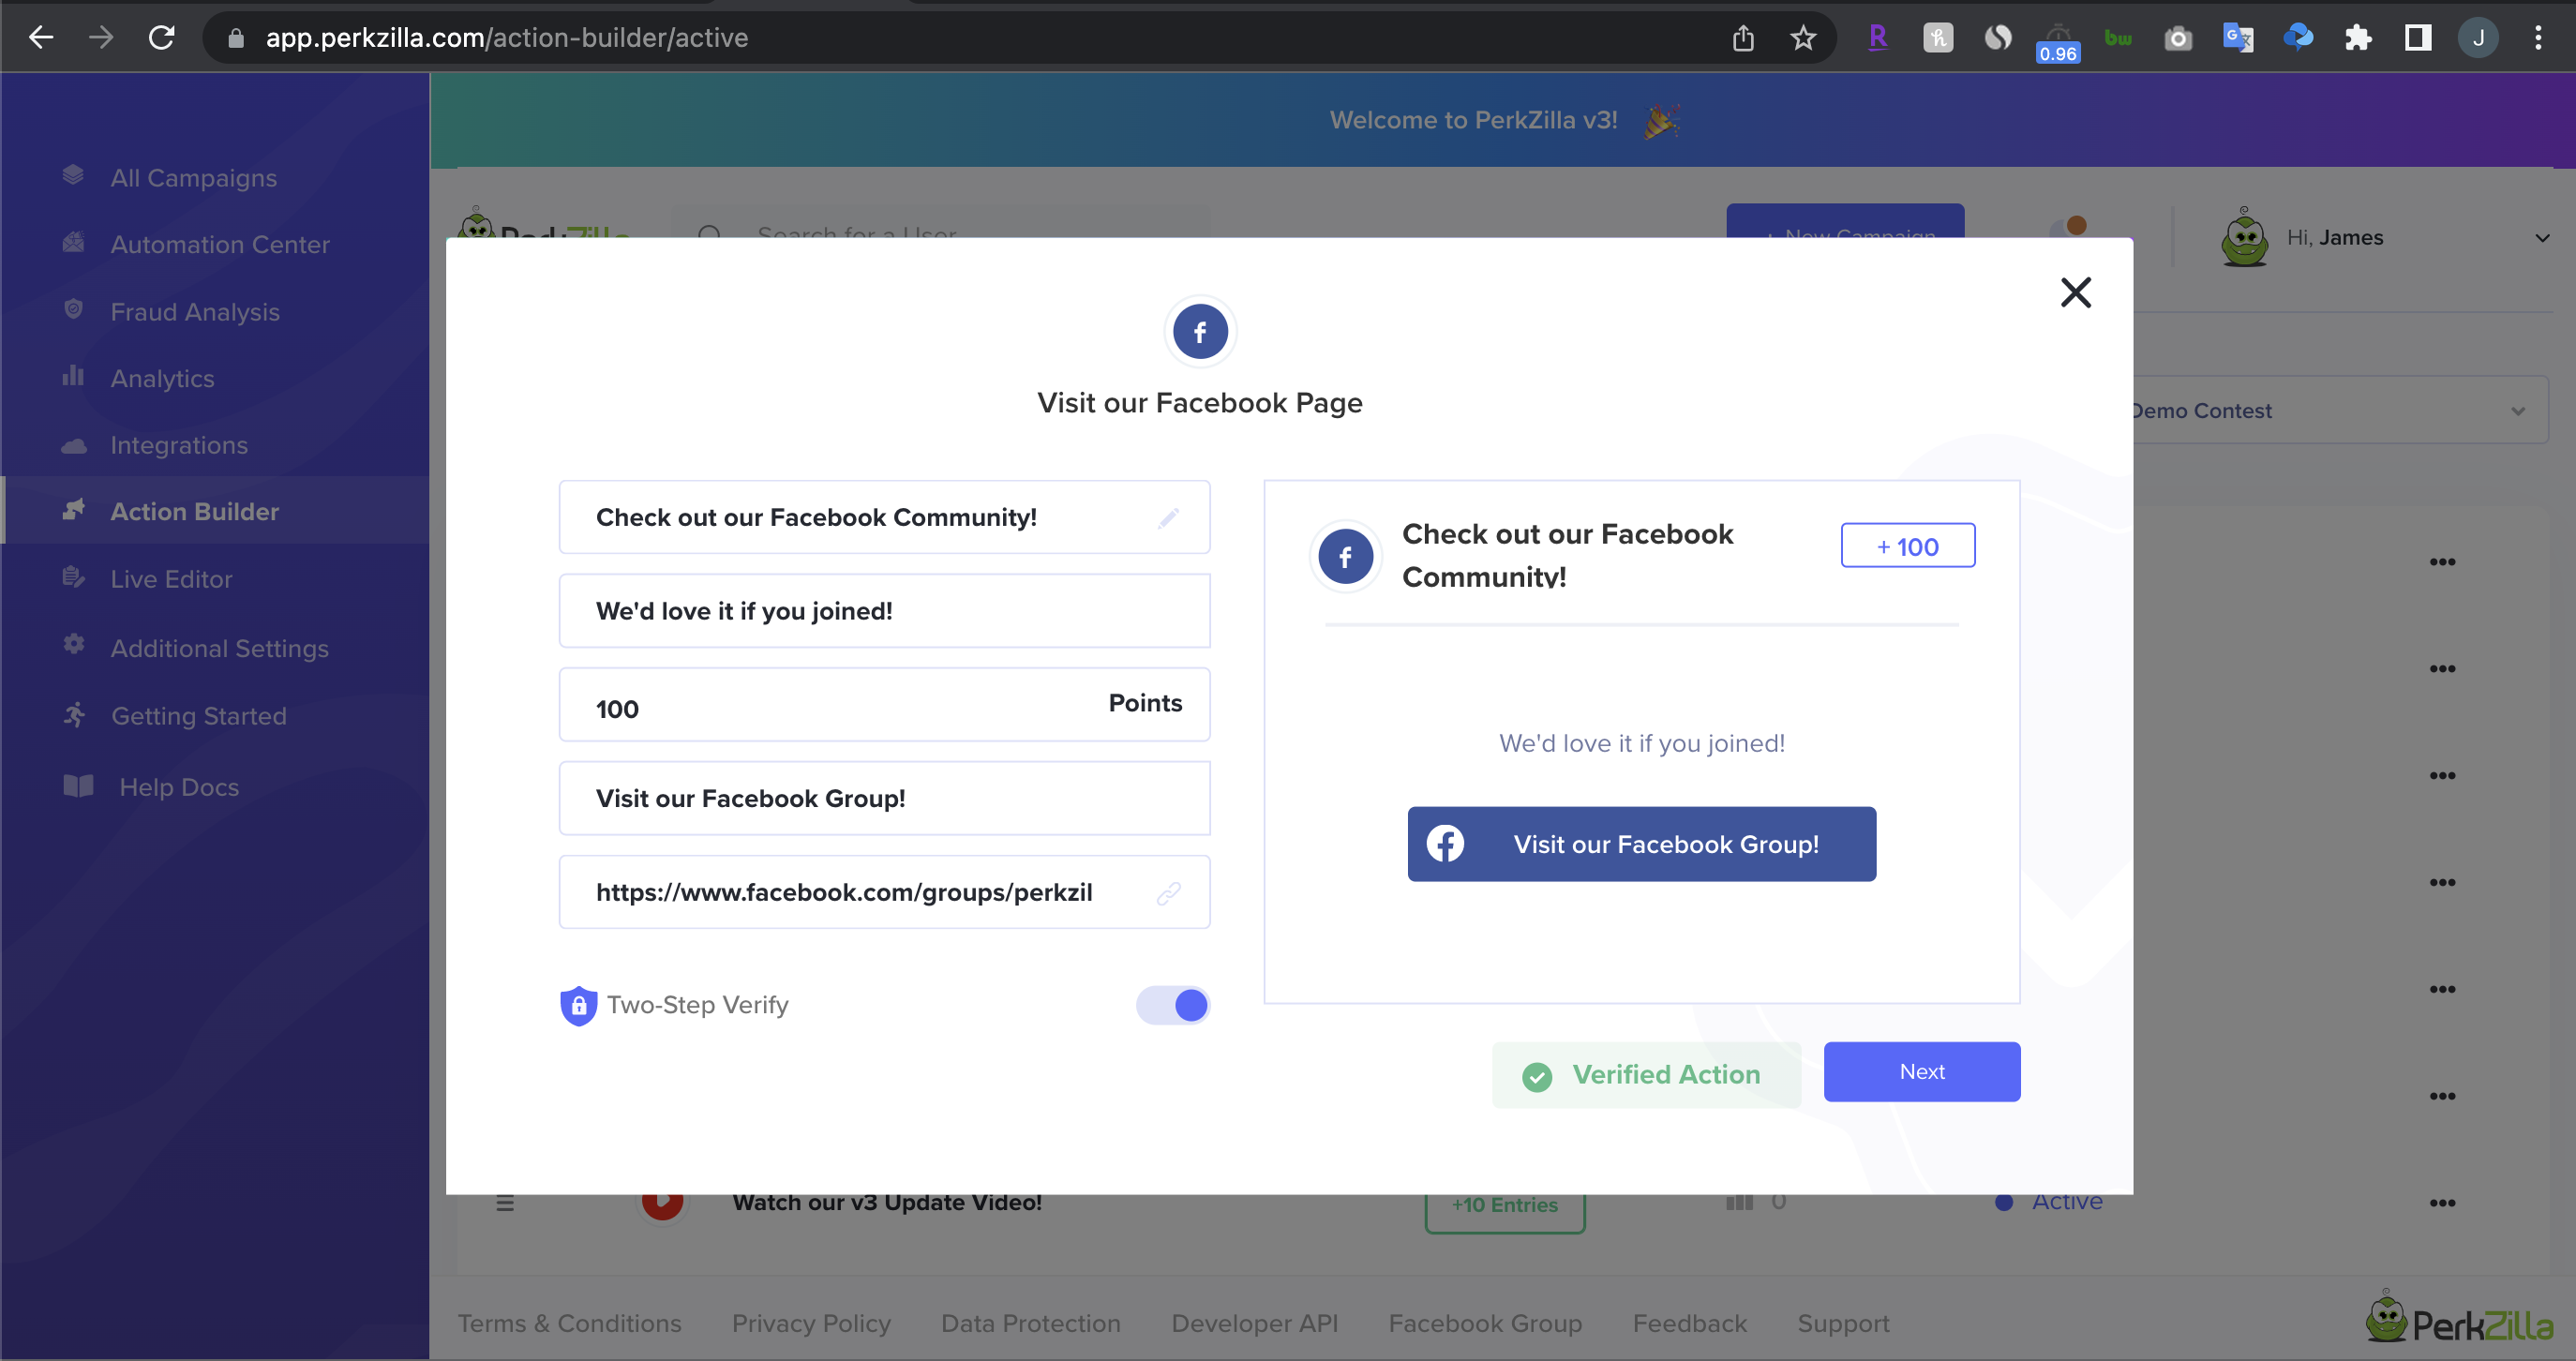Click the browser forward arrow

[101, 38]
